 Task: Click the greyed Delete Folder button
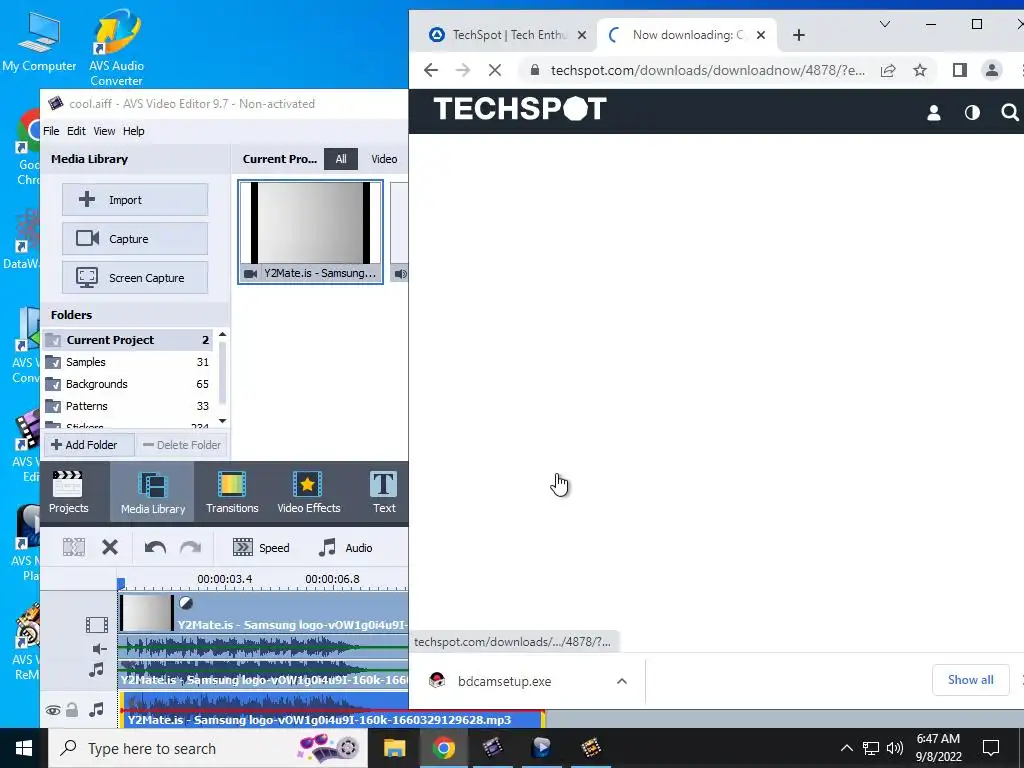[x=182, y=445]
